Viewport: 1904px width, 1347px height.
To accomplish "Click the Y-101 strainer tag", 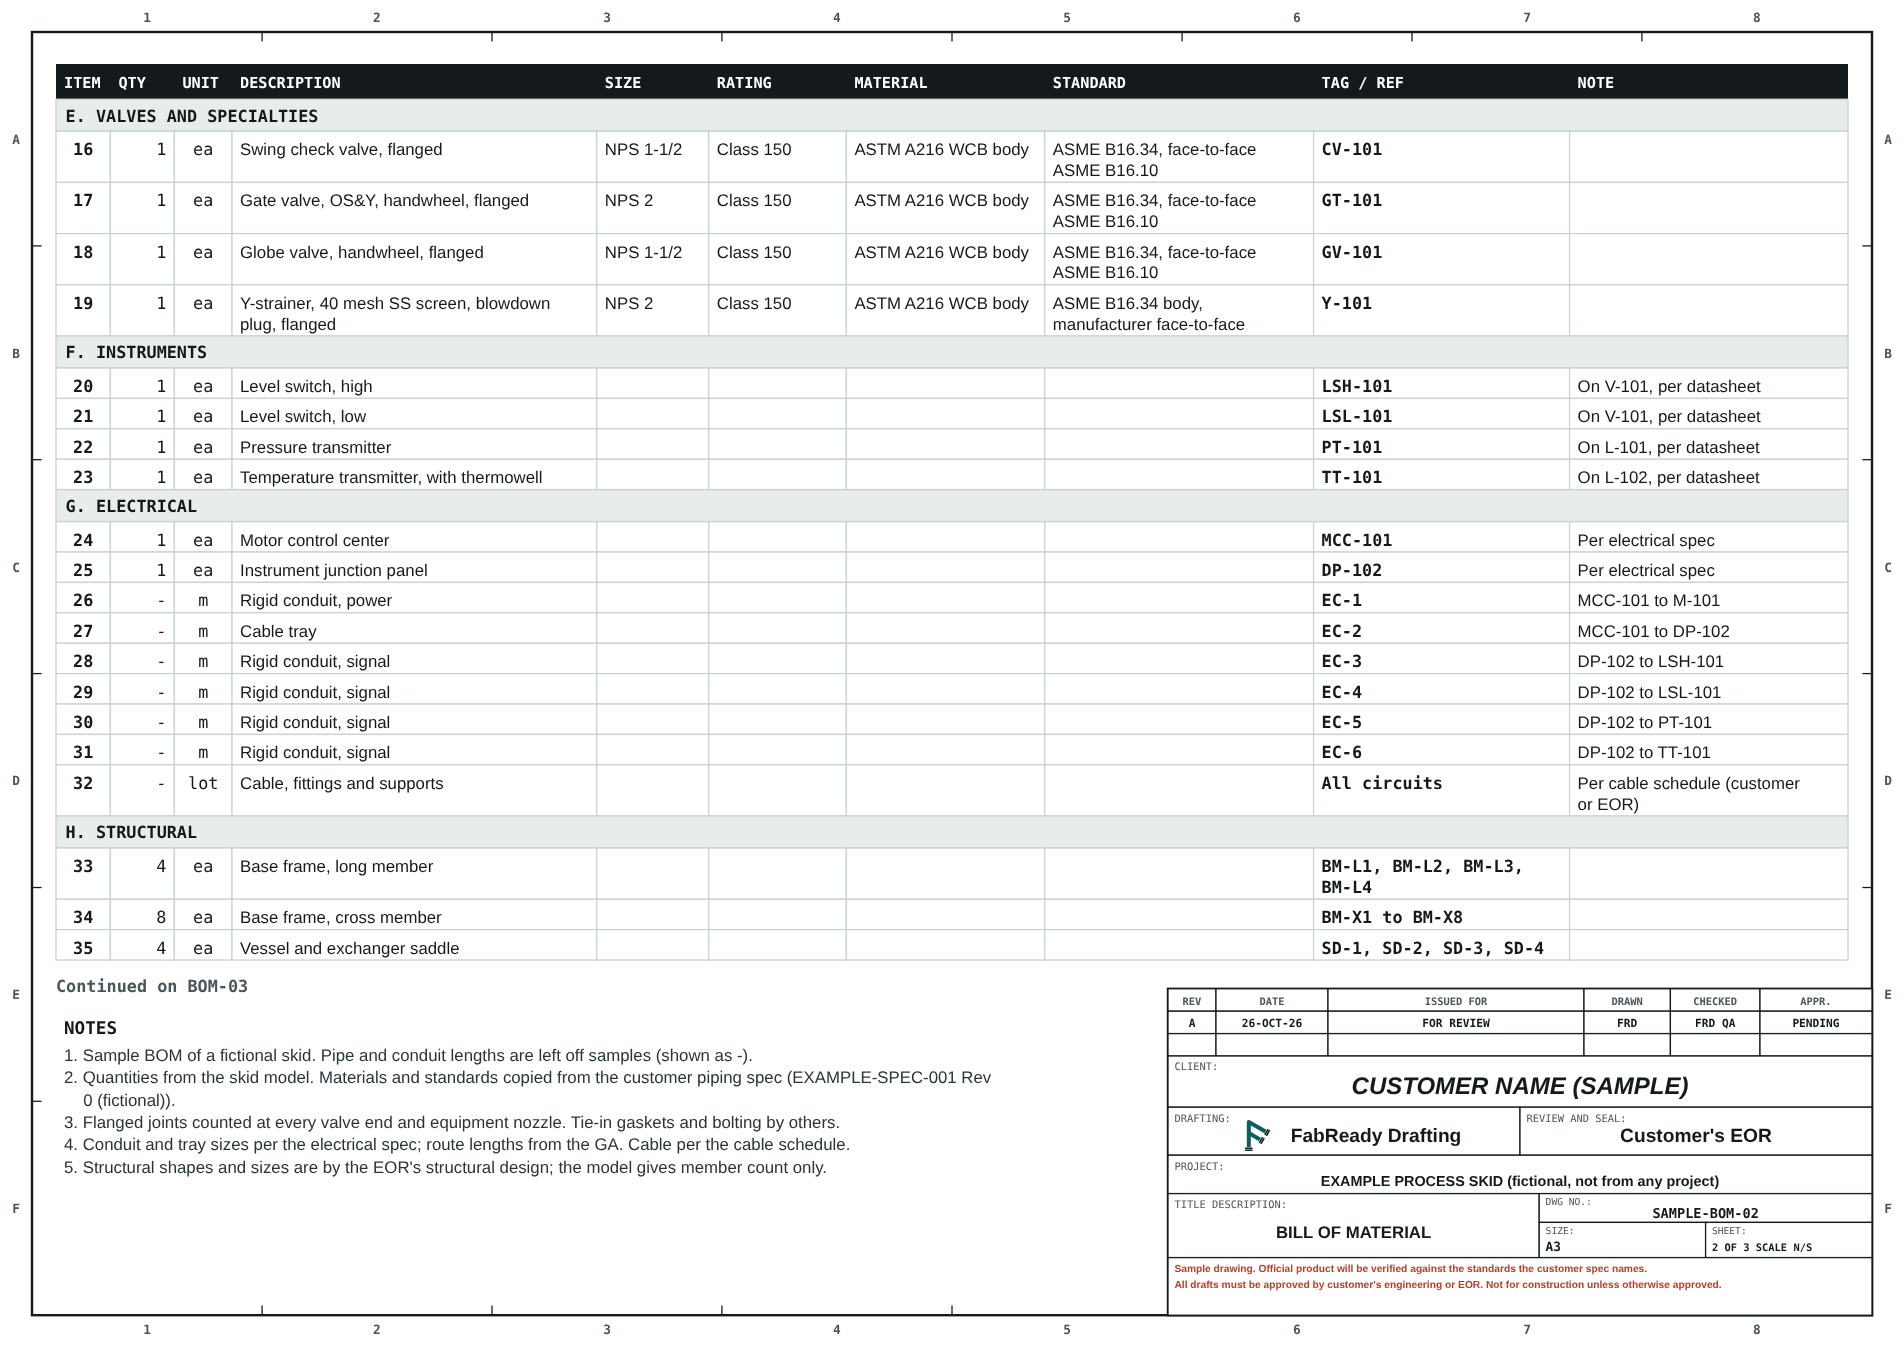I will 1346,304.
